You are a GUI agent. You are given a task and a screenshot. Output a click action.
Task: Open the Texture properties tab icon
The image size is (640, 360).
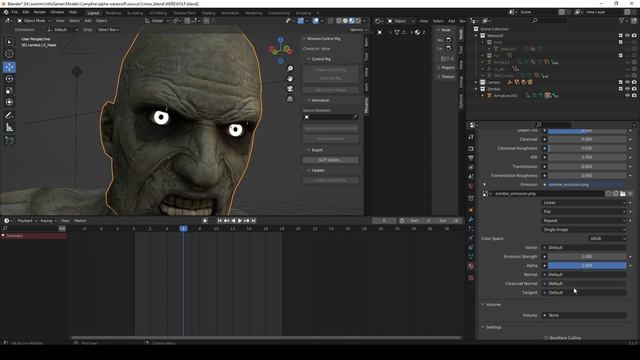coord(471,278)
